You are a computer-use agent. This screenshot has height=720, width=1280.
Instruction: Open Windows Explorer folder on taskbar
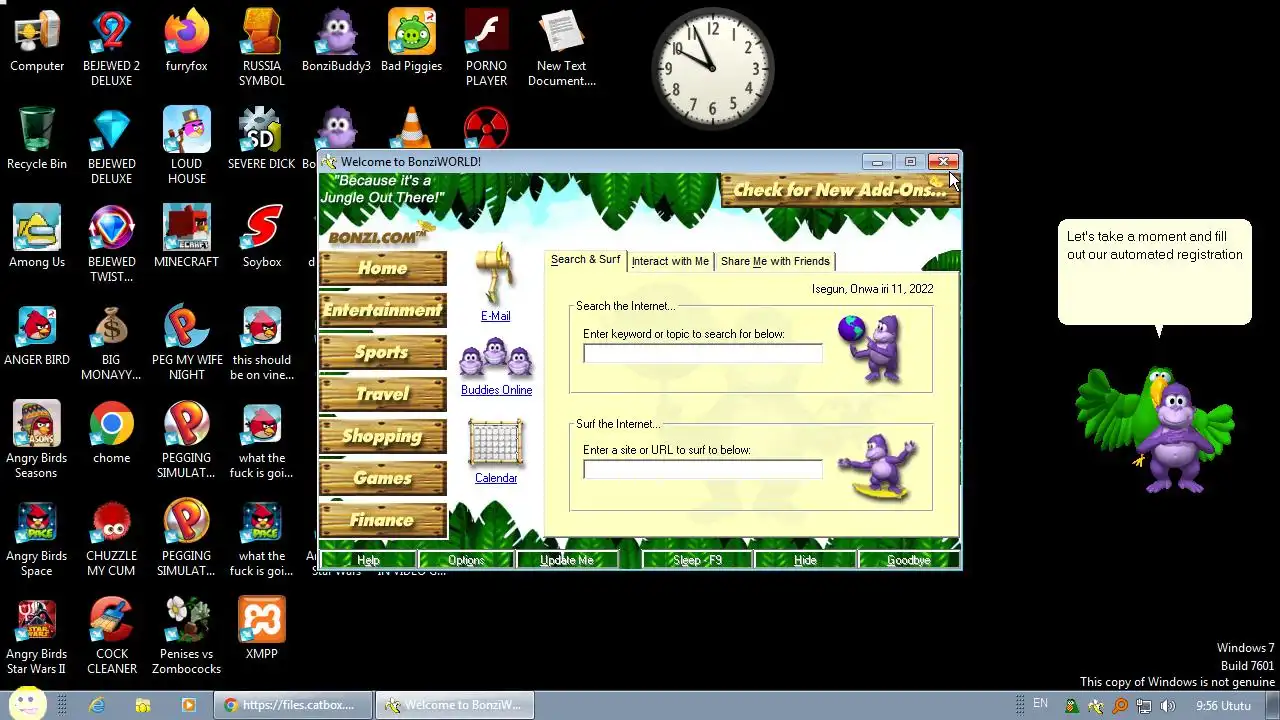pos(143,705)
